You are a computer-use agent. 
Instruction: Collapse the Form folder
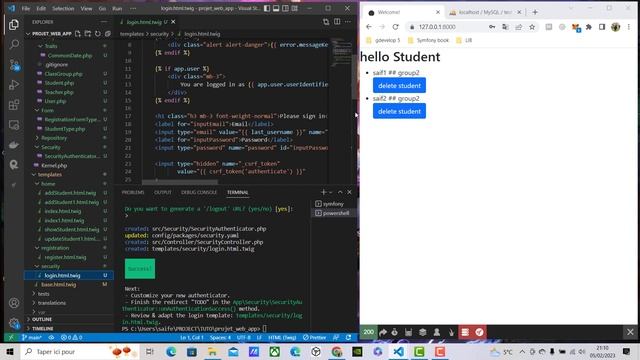point(47,110)
